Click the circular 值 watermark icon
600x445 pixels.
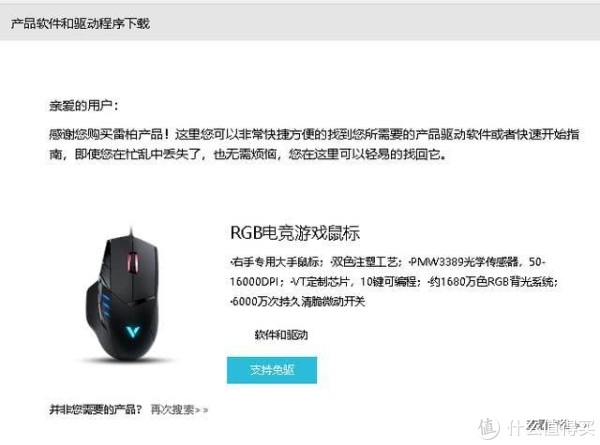tap(489, 427)
